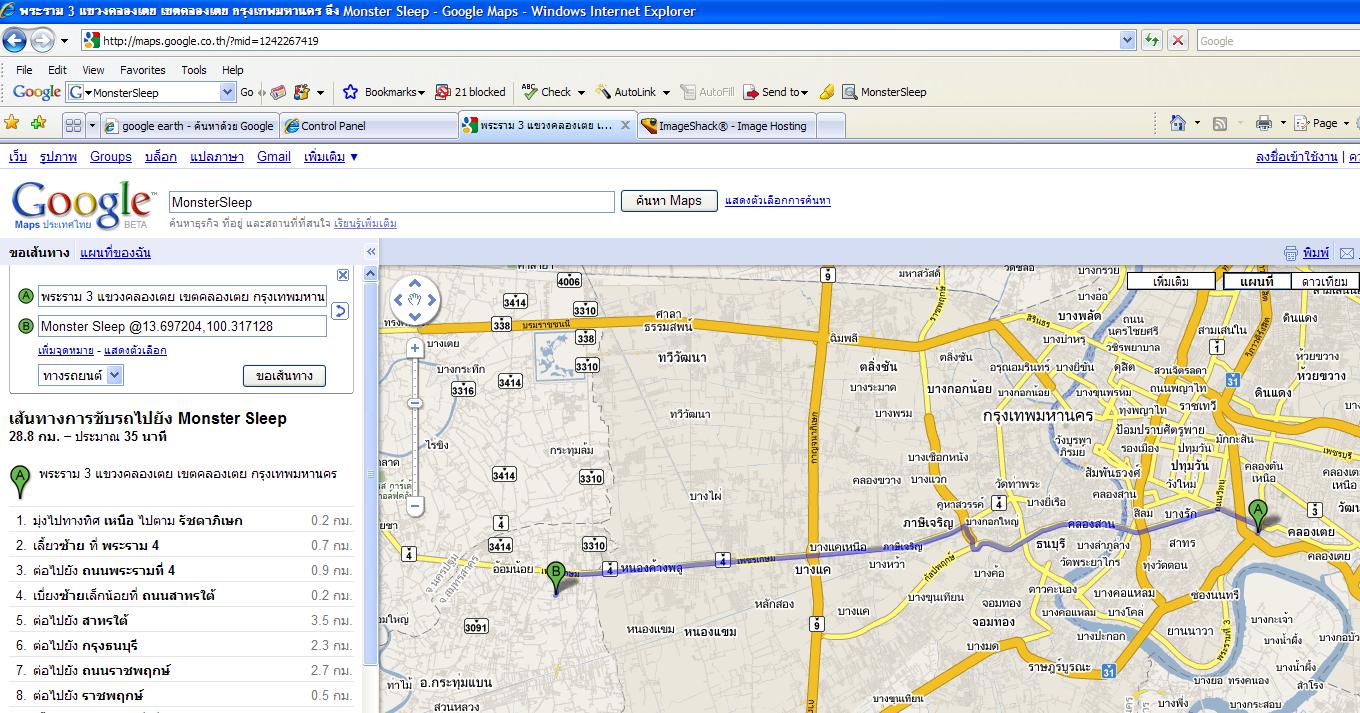Viewport: 1360px width, 713px height.
Task: Click the zoom in plus on map
Action: point(415,348)
